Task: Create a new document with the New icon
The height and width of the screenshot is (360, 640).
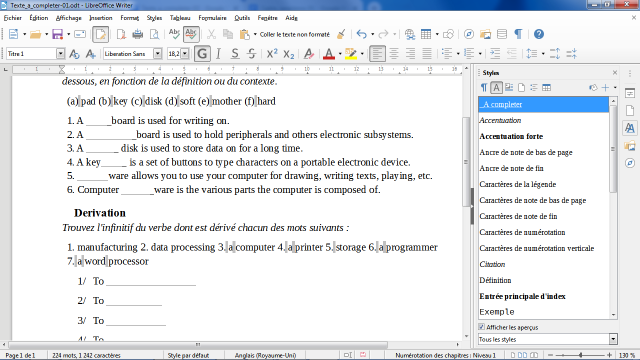Action: point(13,34)
